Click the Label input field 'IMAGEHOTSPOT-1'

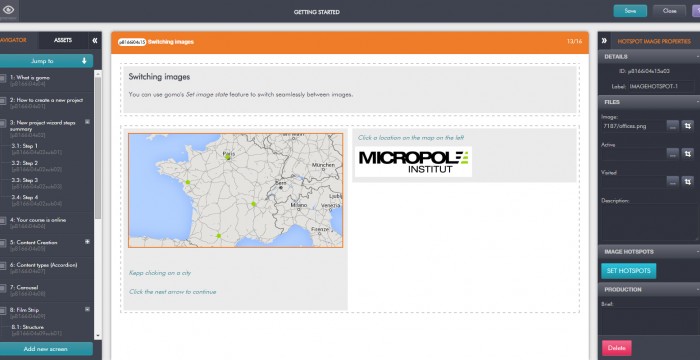click(662, 86)
